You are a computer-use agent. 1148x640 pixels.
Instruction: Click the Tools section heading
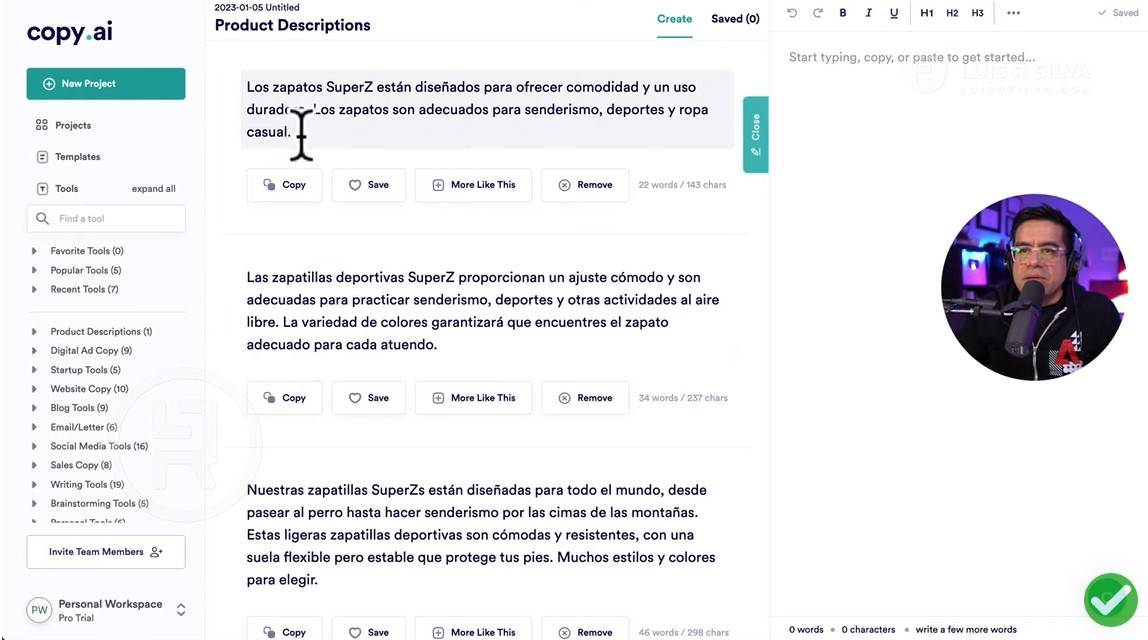click(57, 188)
